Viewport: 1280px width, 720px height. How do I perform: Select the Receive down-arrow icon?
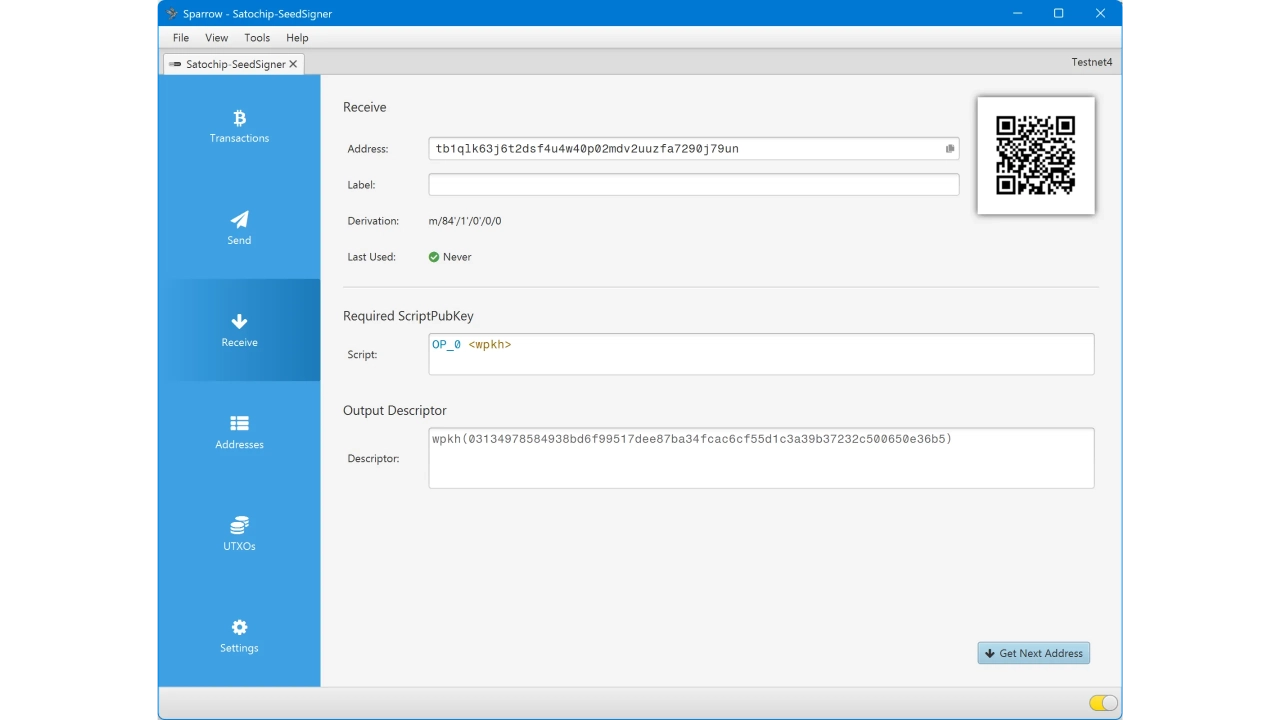(x=239, y=321)
